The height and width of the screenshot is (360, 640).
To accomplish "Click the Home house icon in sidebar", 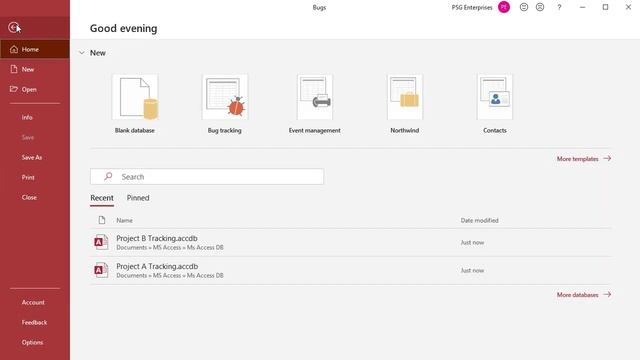I will [x=14, y=49].
